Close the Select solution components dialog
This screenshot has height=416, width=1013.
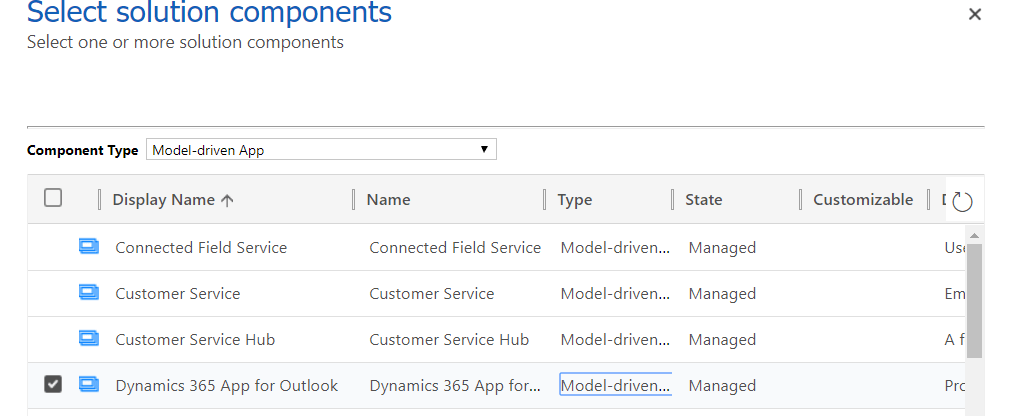tap(975, 14)
